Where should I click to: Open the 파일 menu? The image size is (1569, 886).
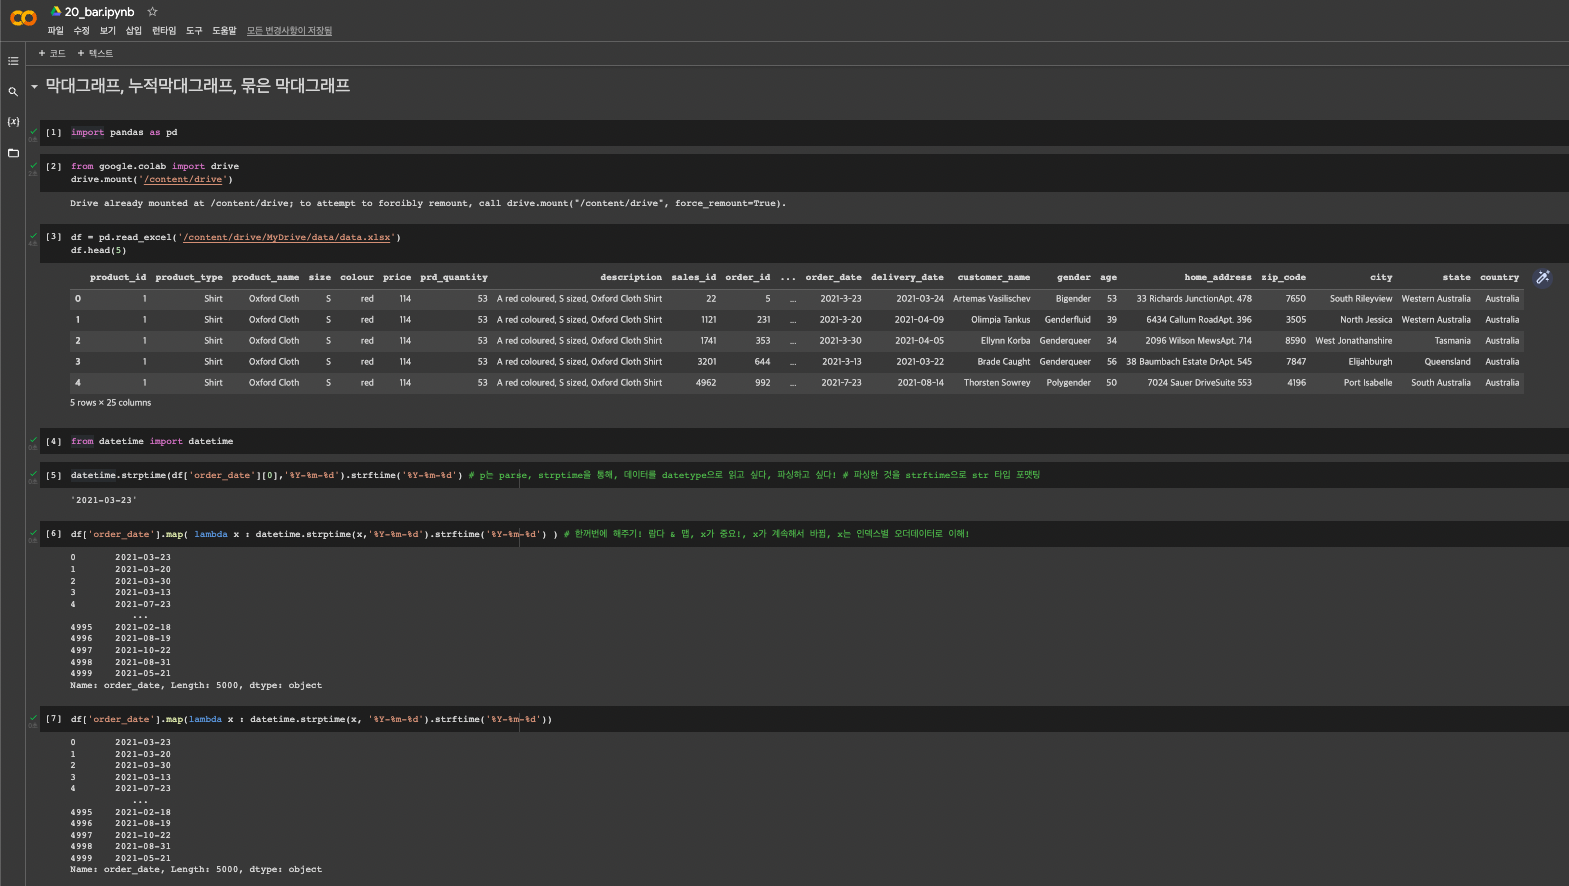click(x=55, y=31)
